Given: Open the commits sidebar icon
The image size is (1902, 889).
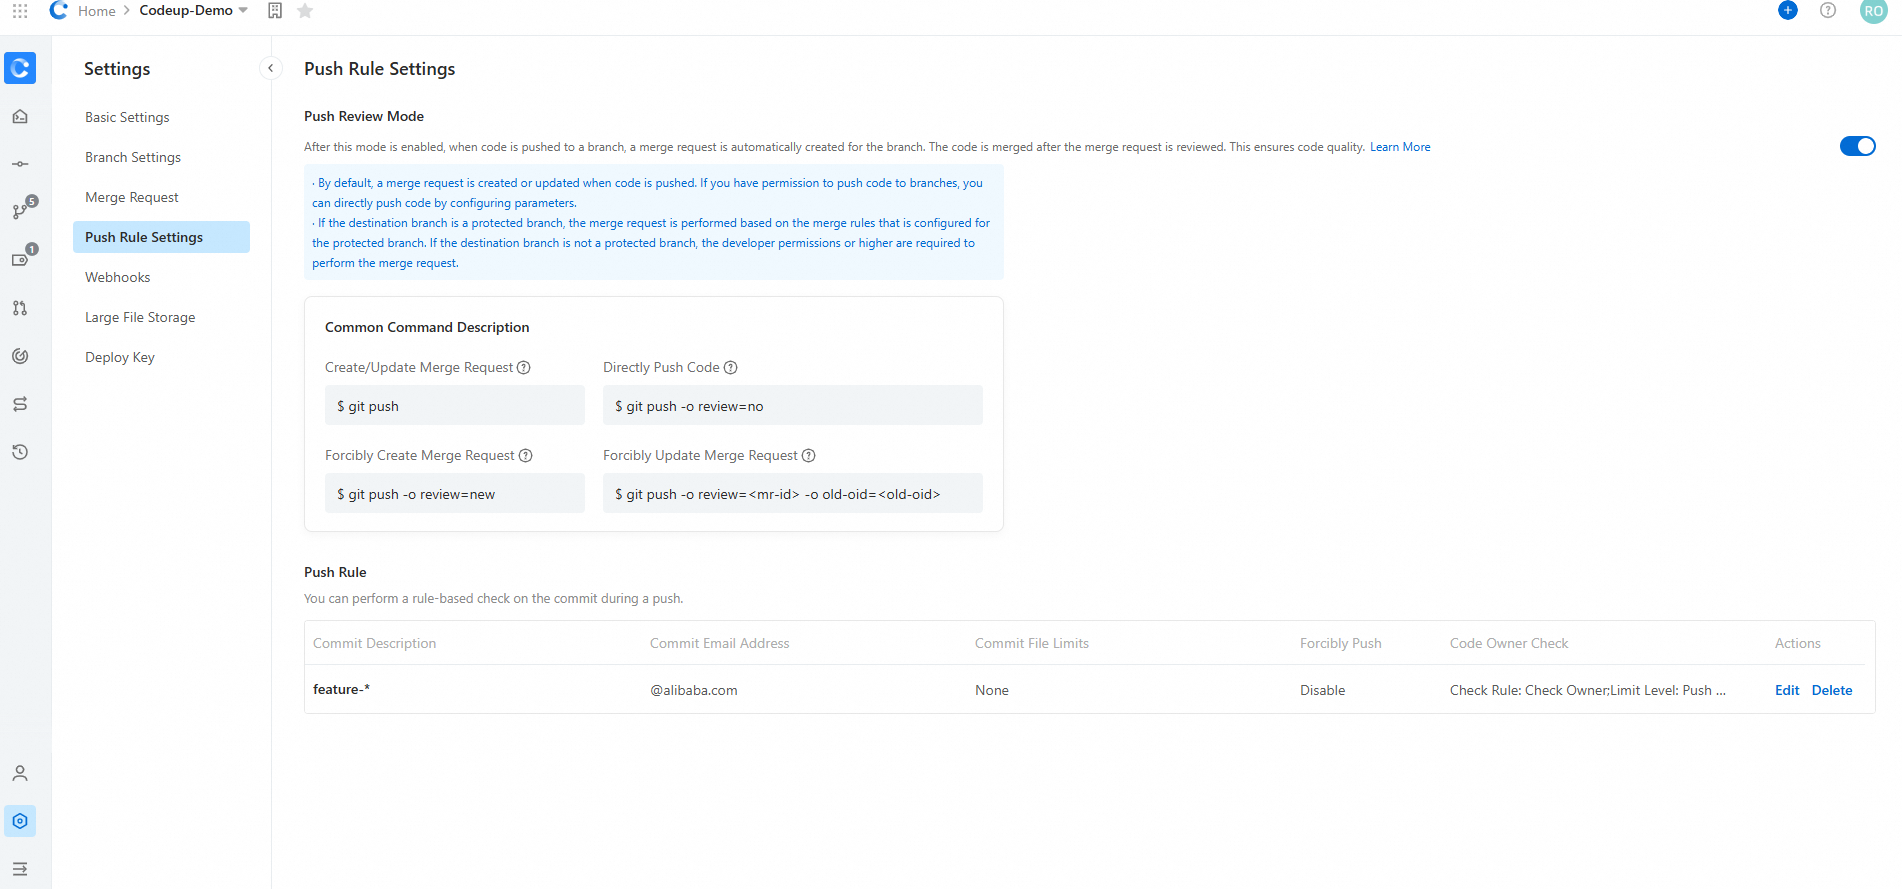Looking at the screenshot, I should pyautogui.click(x=20, y=164).
